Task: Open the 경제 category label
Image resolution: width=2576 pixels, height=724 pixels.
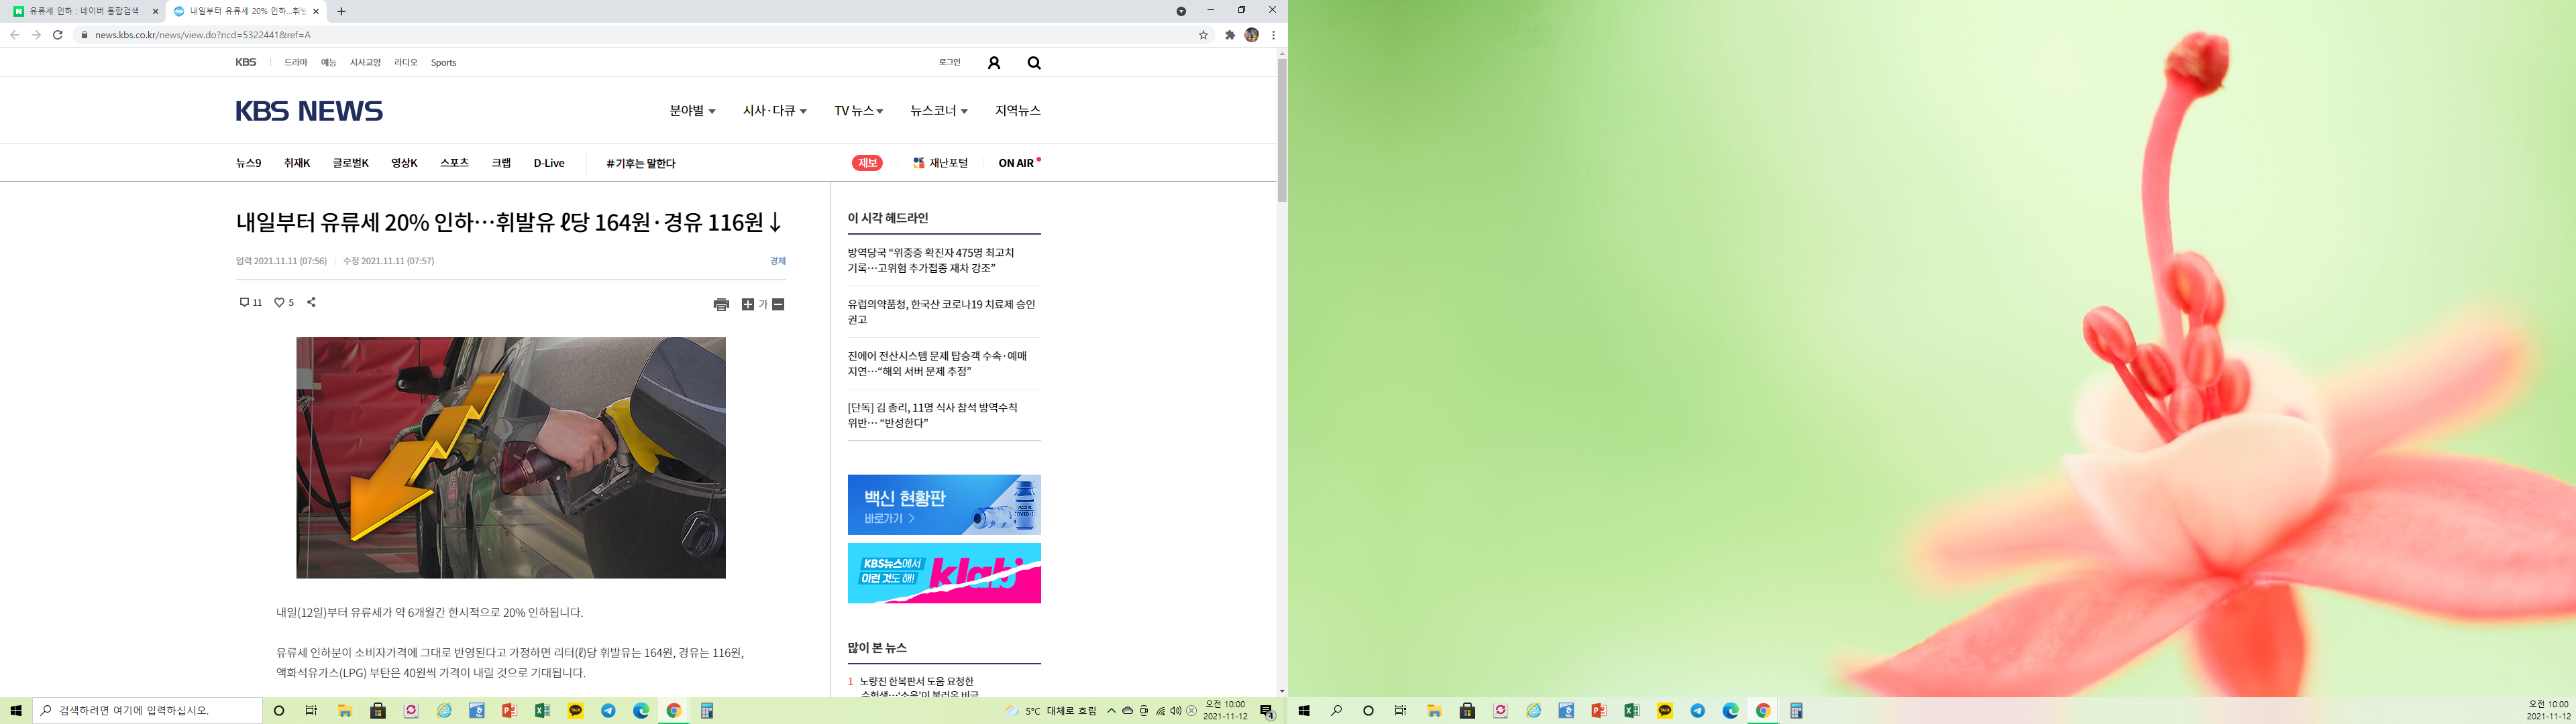Action: (778, 261)
